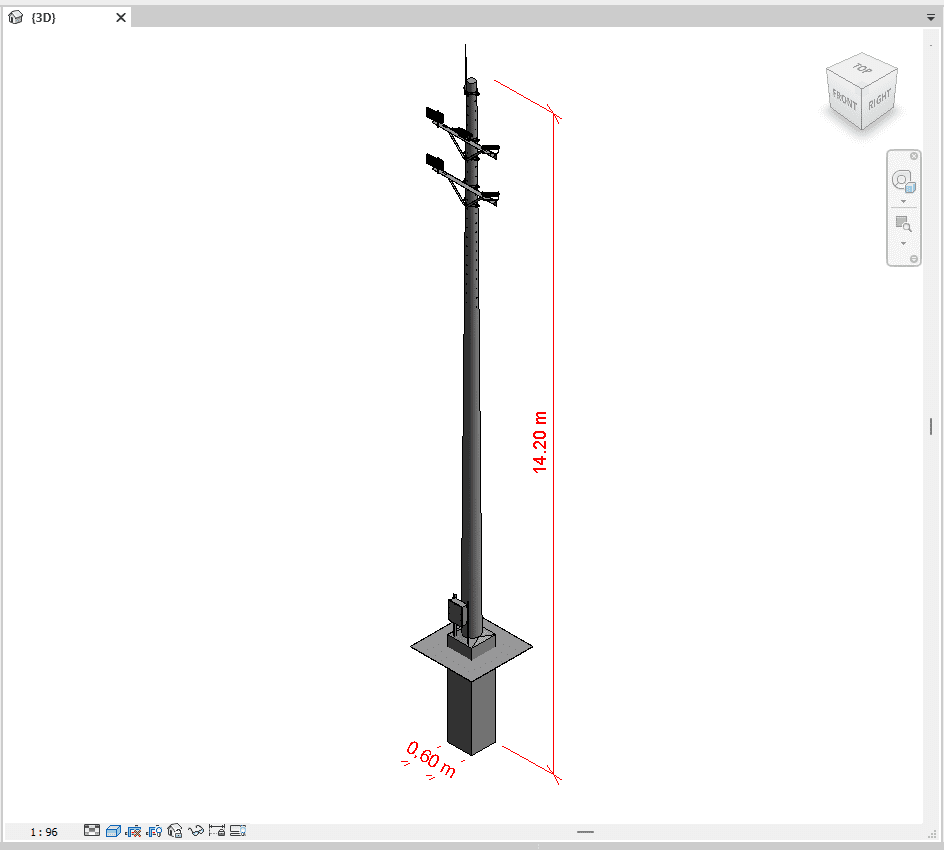Click the Zoom Region icon in navigation bar
The image size is (944, 850).
(x=903, y=224)
